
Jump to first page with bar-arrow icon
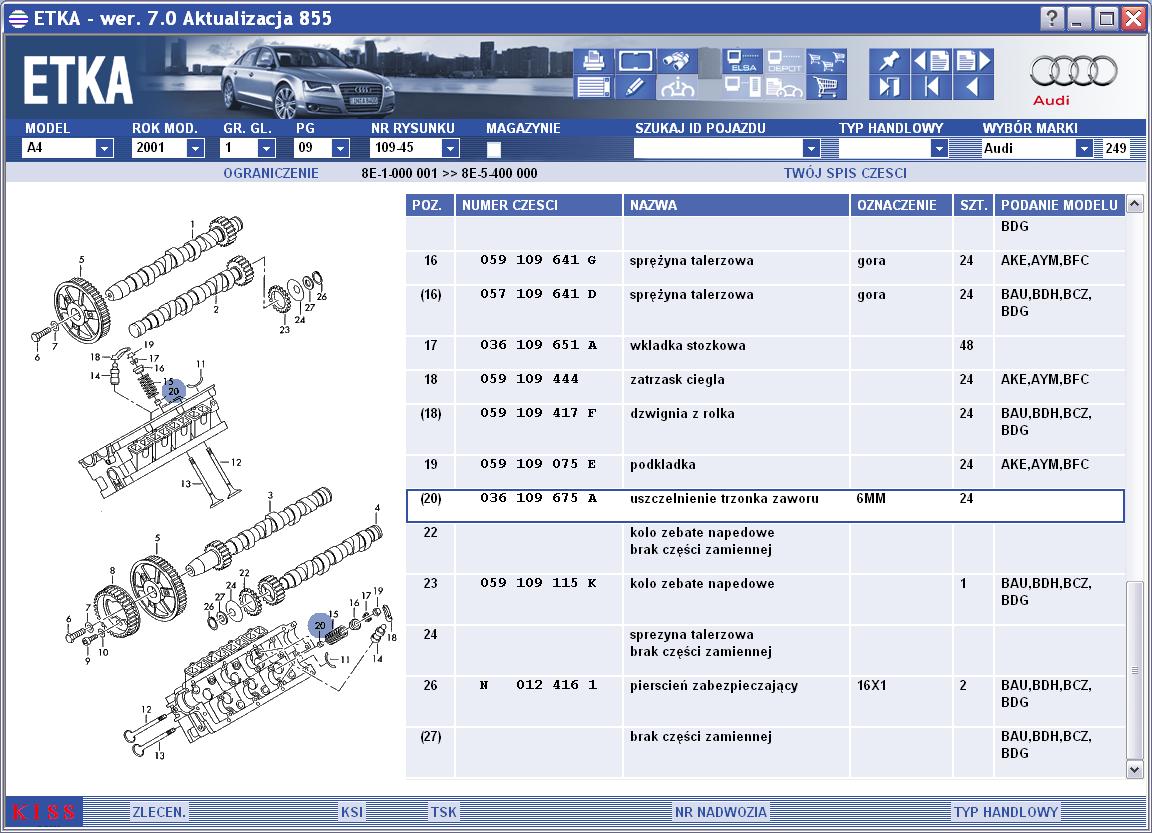pyautogui.click(x=931, y=88)
